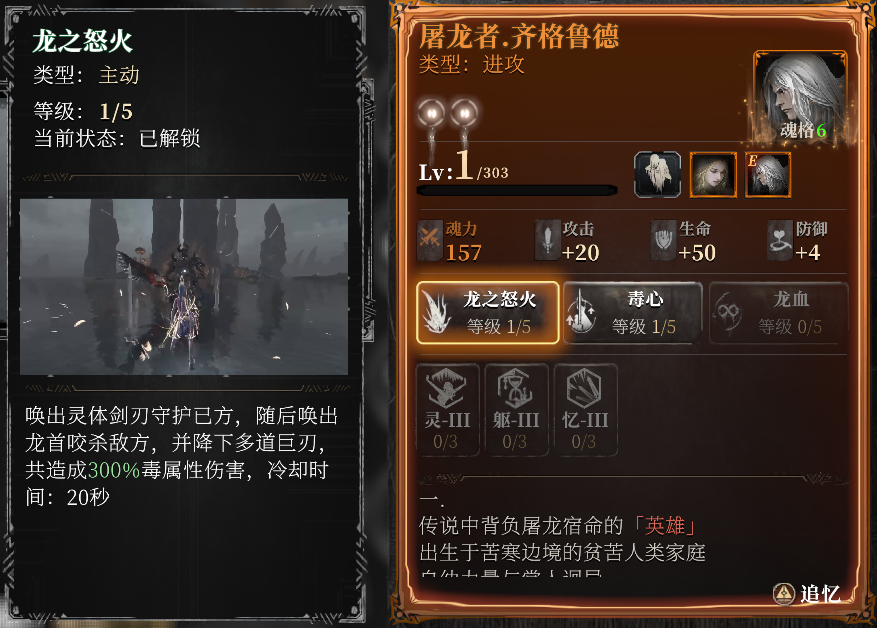Select the white-haired figure skin thumbnail
877x628 pixels.
(657, 174)
